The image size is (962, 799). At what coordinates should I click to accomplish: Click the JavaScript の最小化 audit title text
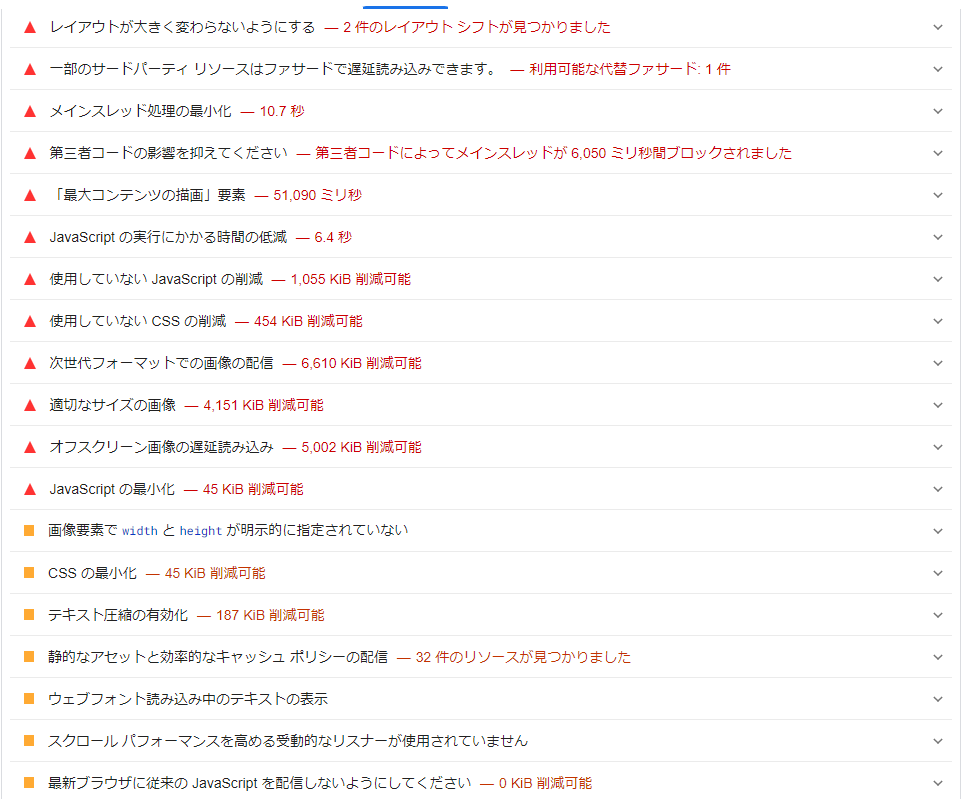coord(112,489)
